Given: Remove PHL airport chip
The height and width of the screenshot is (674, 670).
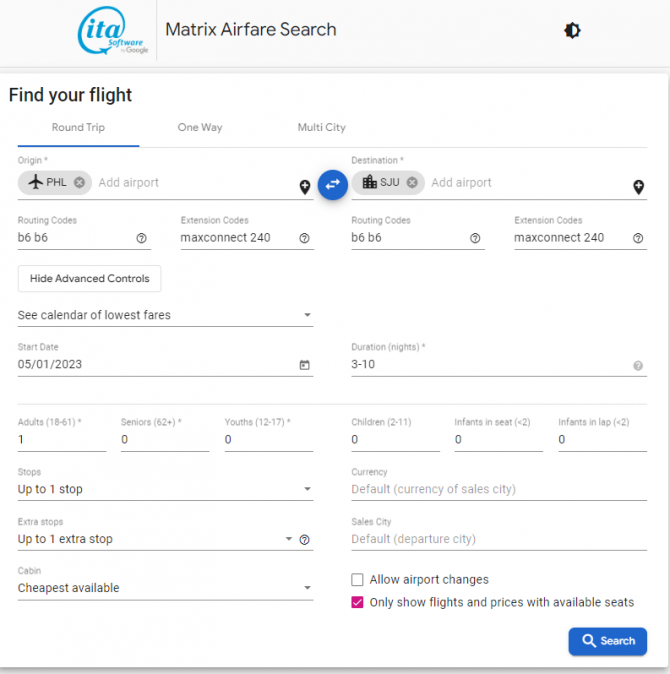Looking at the screenshot, I should [79, 183].
